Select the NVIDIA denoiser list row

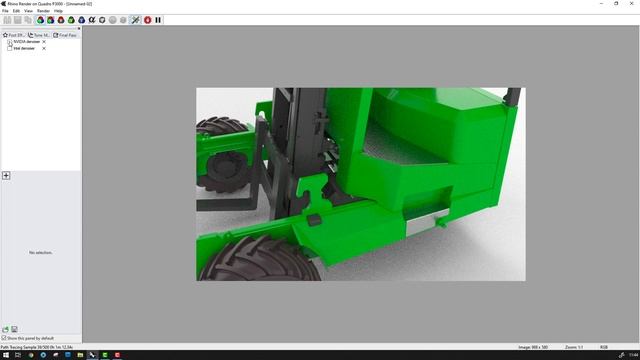point(27,42)
